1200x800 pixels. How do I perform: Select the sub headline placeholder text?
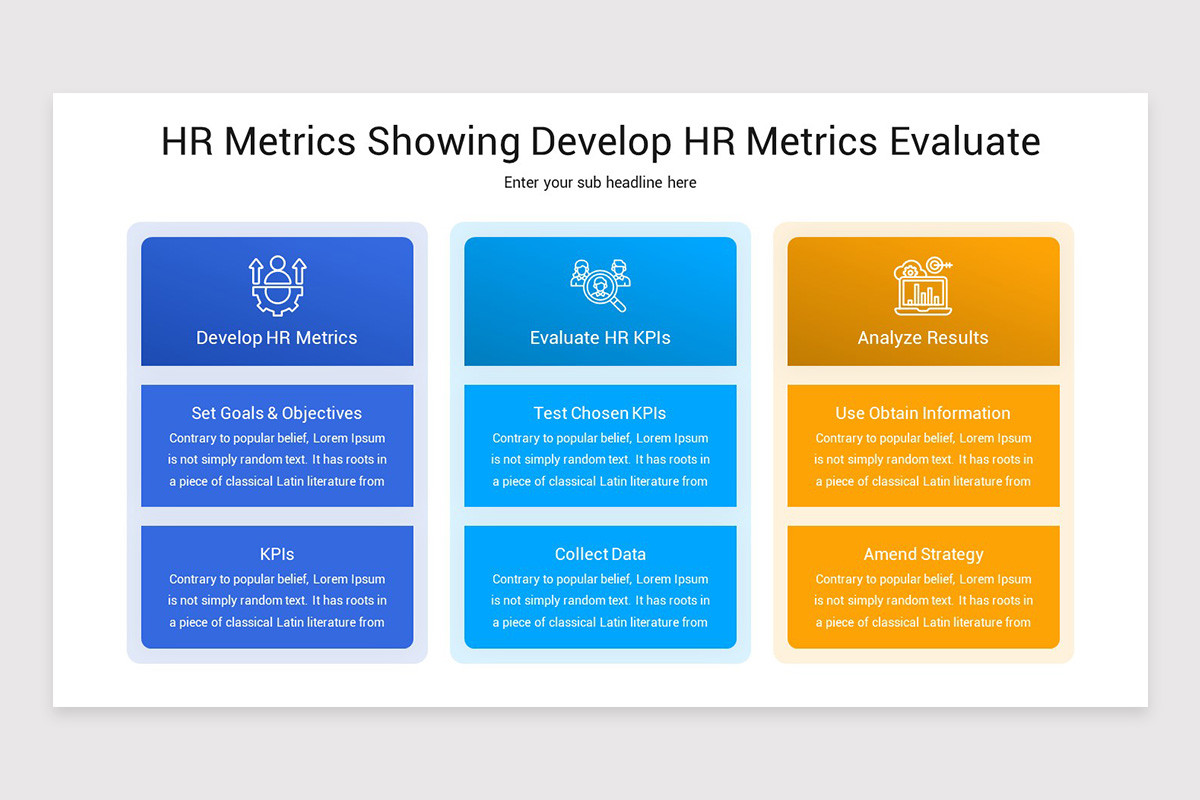click(x=600, y=183)
